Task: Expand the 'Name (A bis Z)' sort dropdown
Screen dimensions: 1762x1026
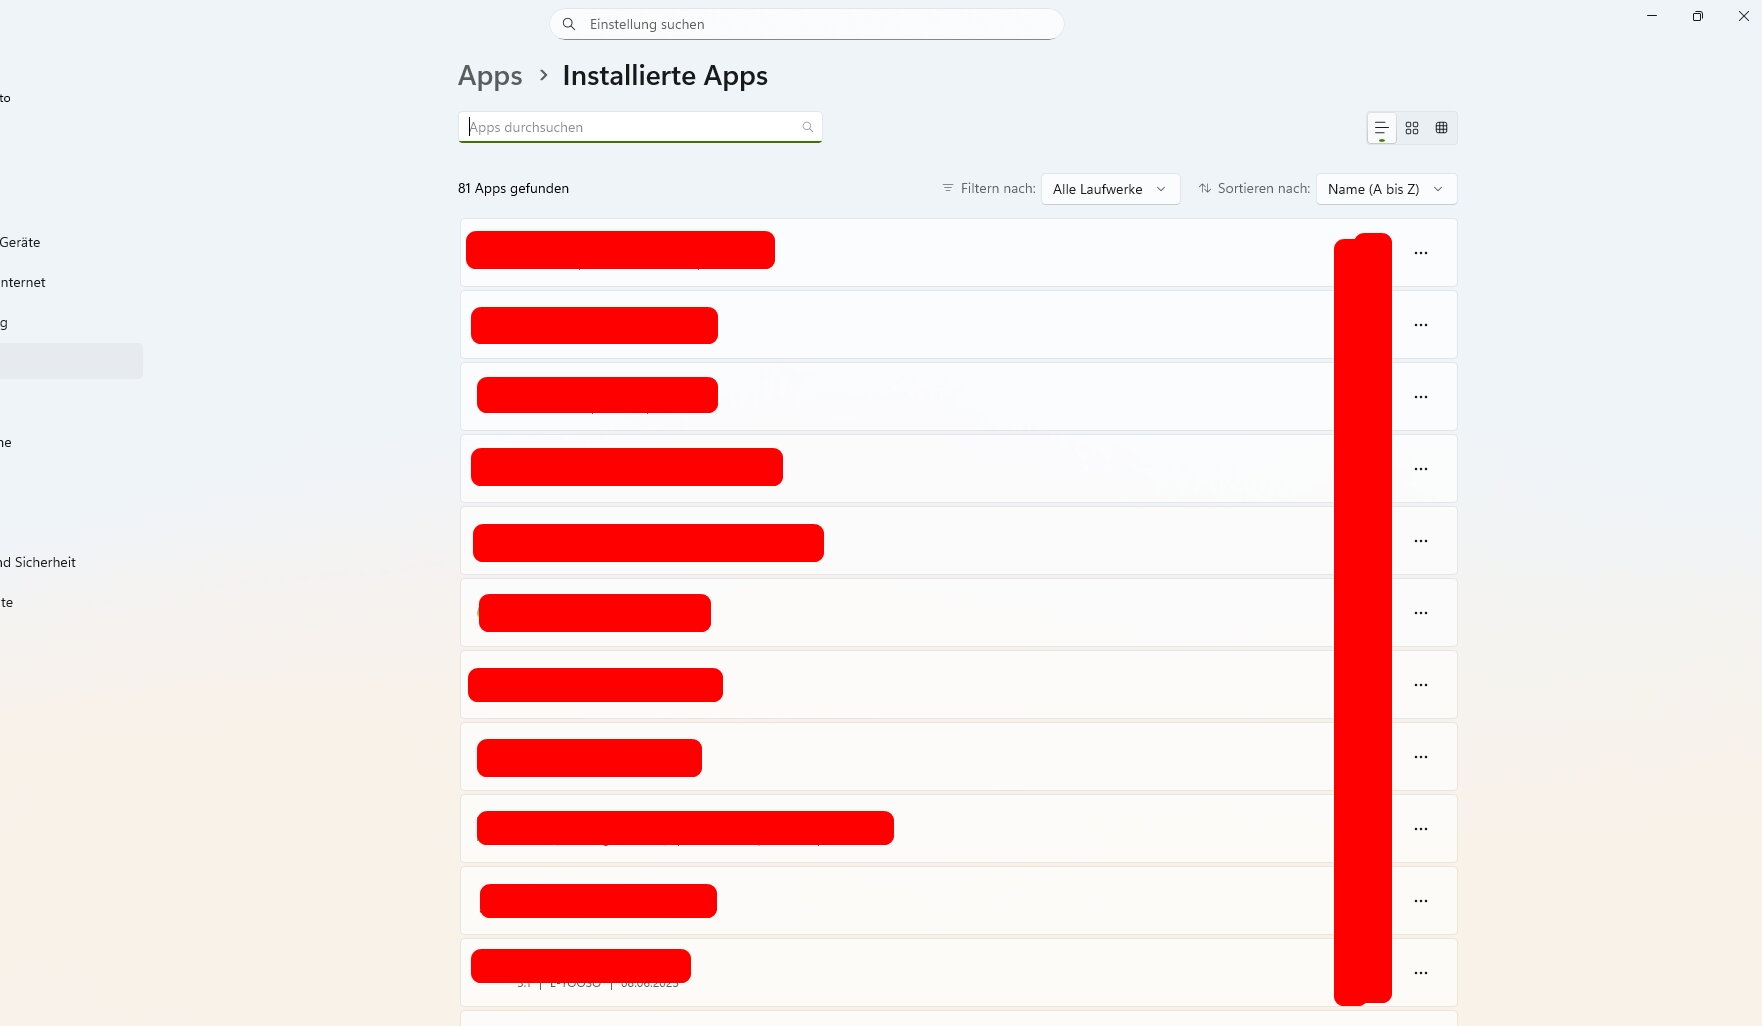Action: click(x=1385, y=189)
